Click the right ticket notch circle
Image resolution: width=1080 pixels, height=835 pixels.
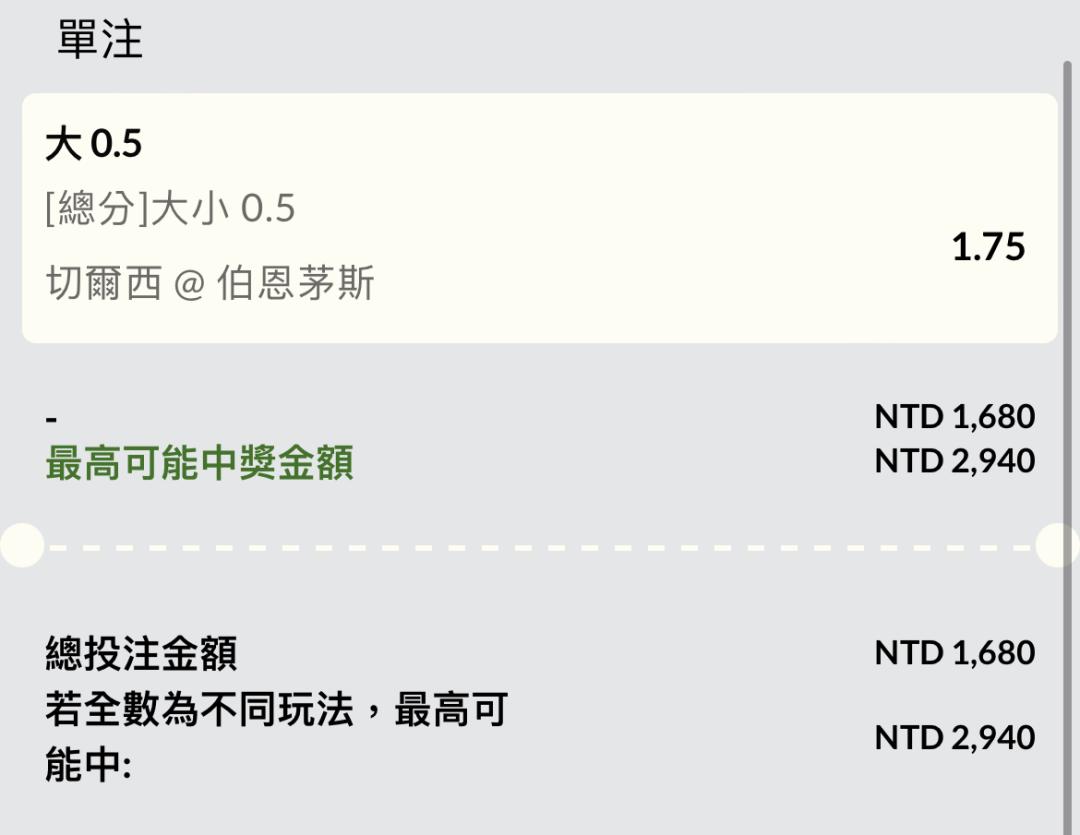coord(1057,545)
